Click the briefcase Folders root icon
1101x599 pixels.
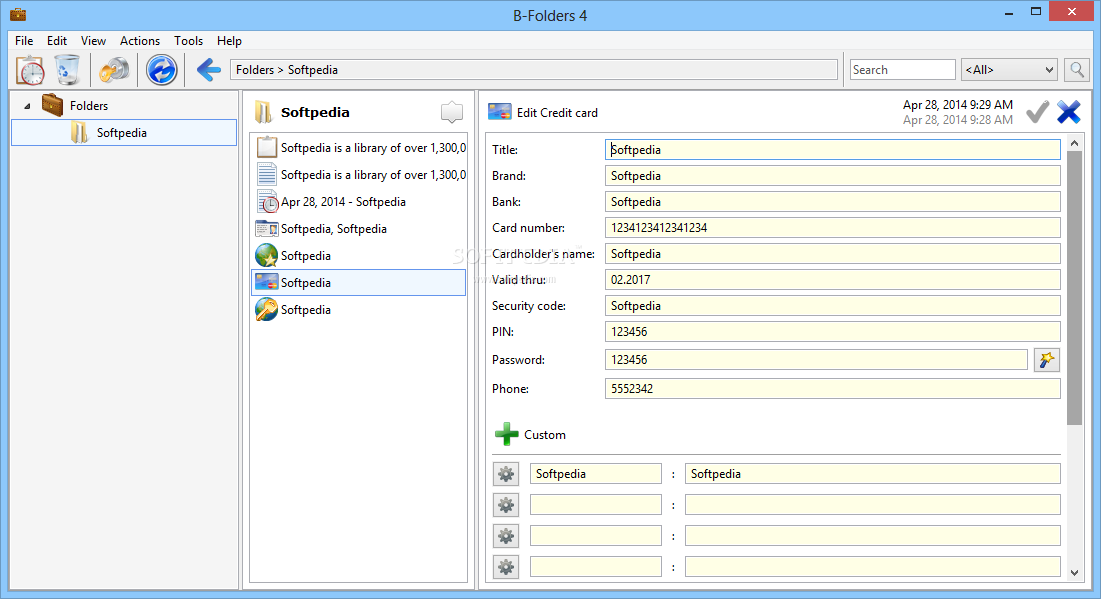53,105
